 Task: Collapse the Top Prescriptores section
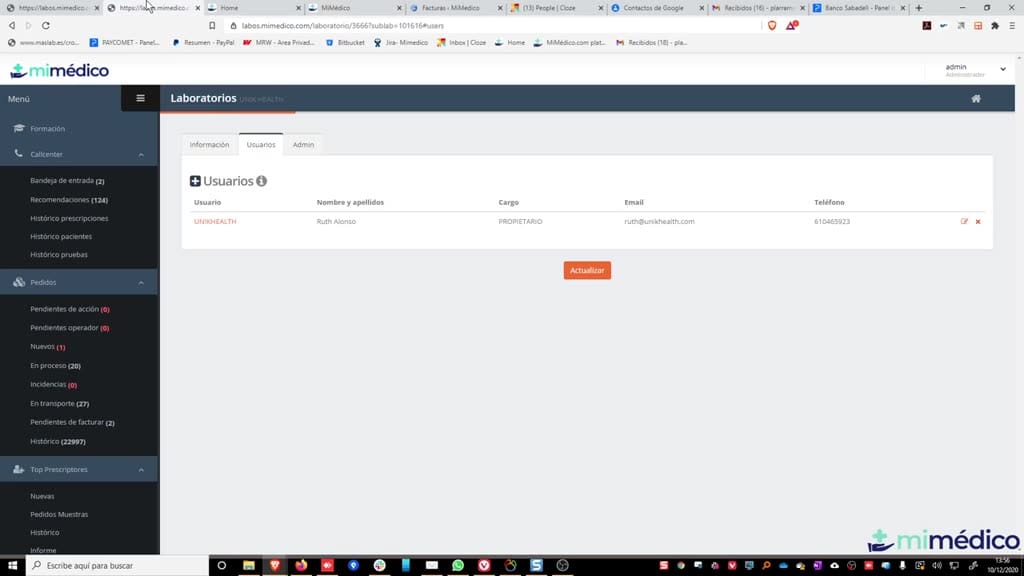[x=141, y=470]
